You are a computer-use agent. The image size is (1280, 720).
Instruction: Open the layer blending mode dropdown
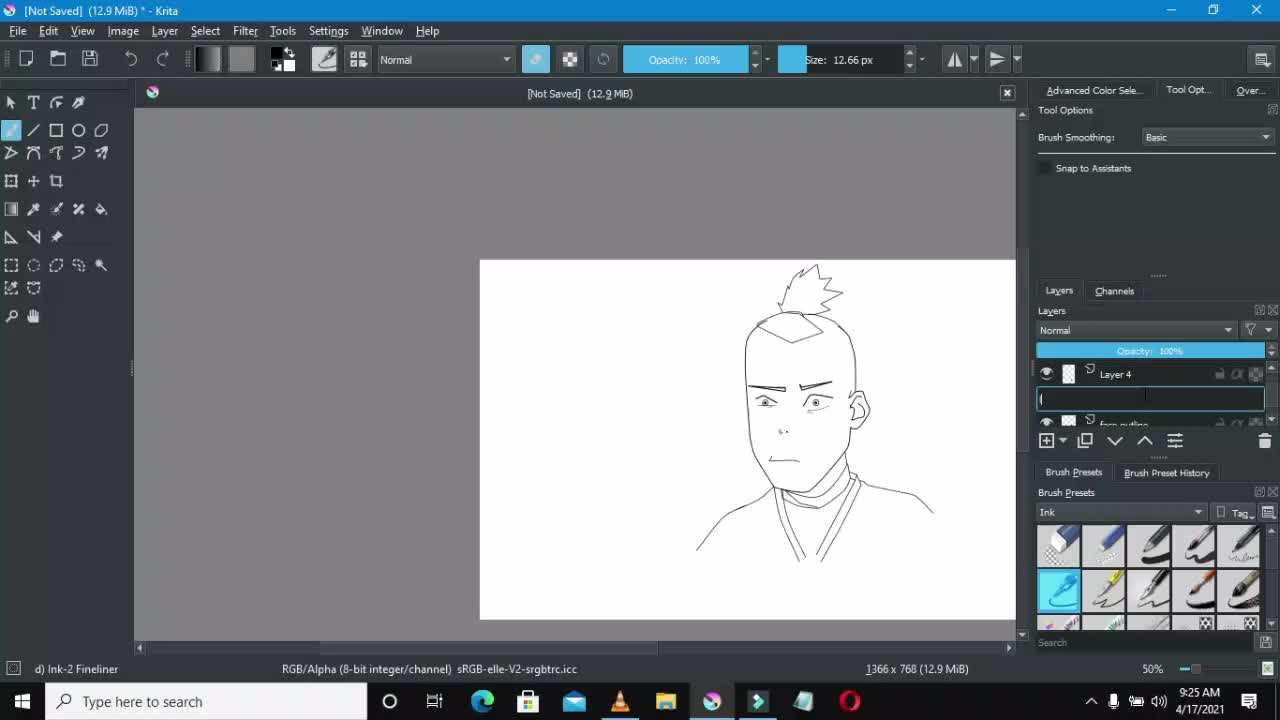1137,330
